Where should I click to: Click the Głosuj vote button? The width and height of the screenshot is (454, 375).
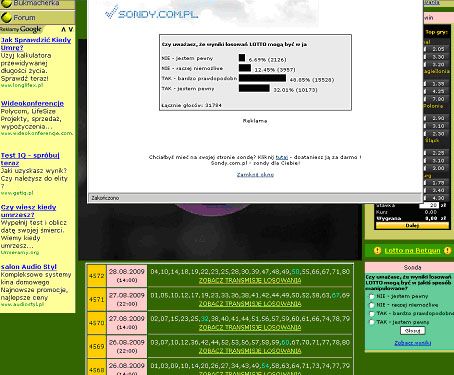[413, 331]
